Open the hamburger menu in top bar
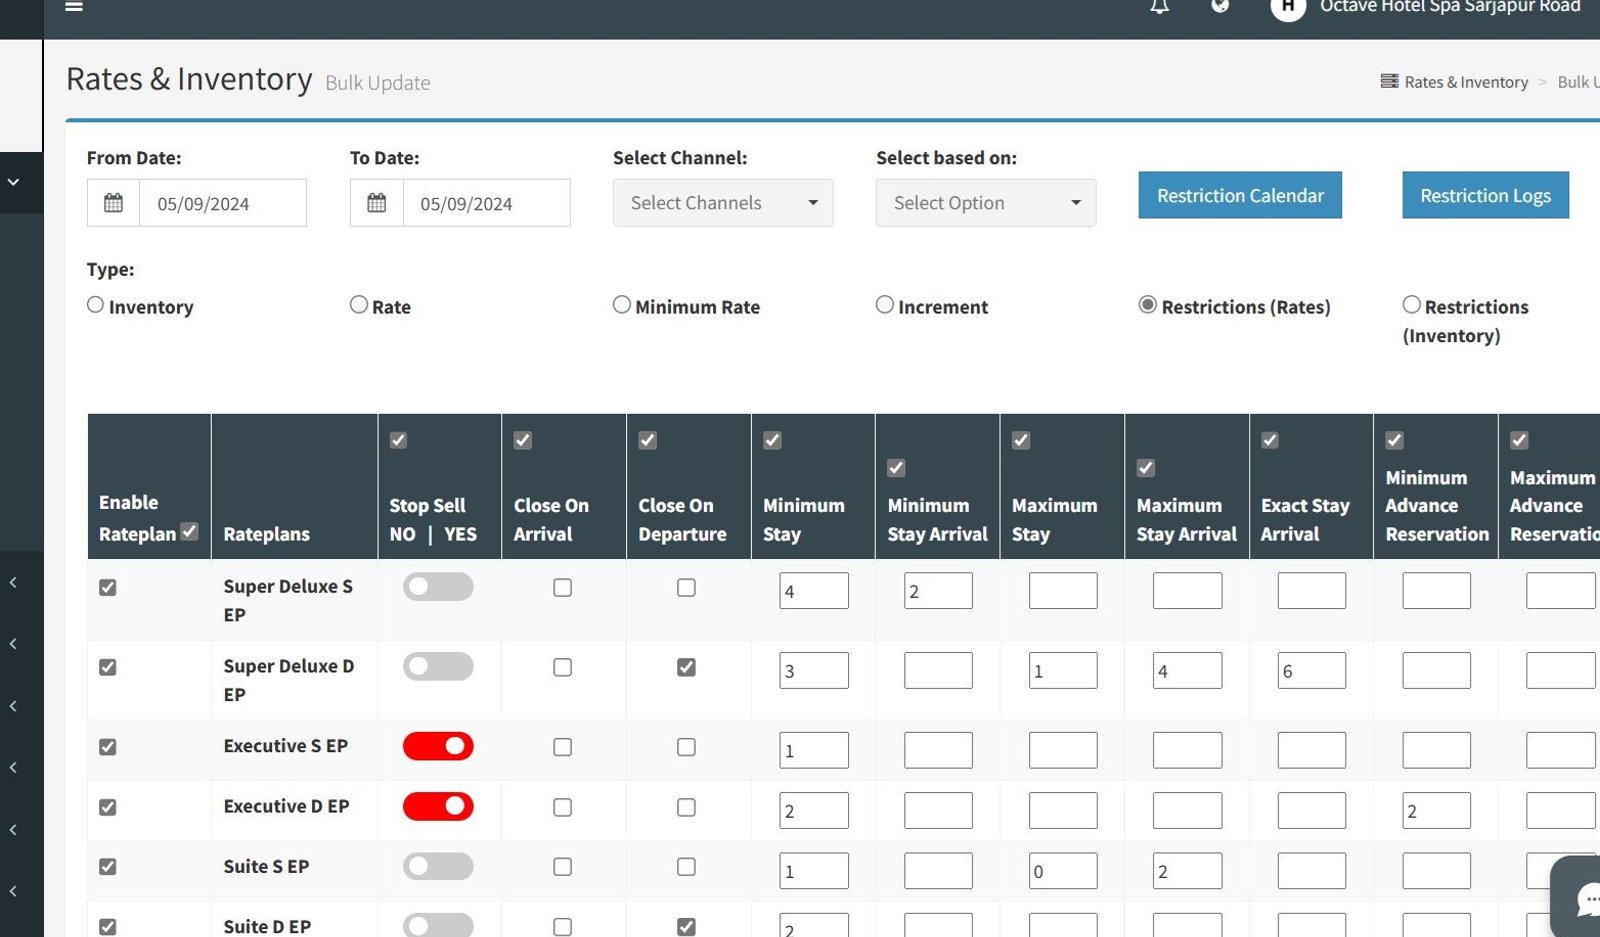This screenshot has height=937, width=1600. pyautogui.click(x=74, y=6)
